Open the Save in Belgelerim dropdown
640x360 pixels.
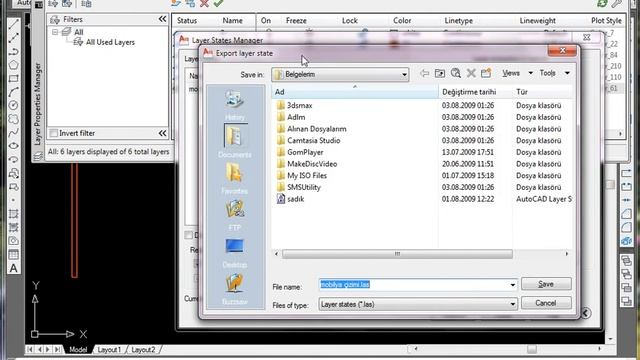coord(340,74)
